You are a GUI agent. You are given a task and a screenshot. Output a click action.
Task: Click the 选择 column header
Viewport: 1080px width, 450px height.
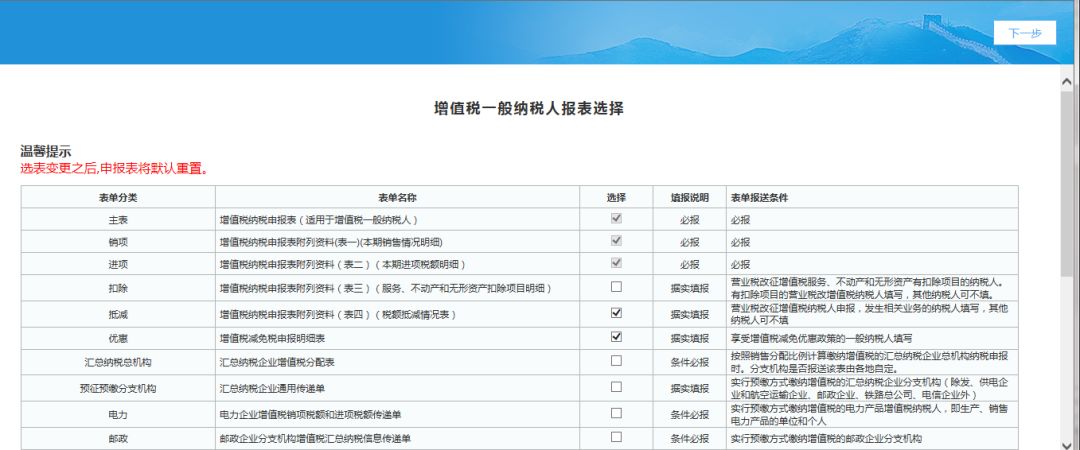(x=616, y=197)
